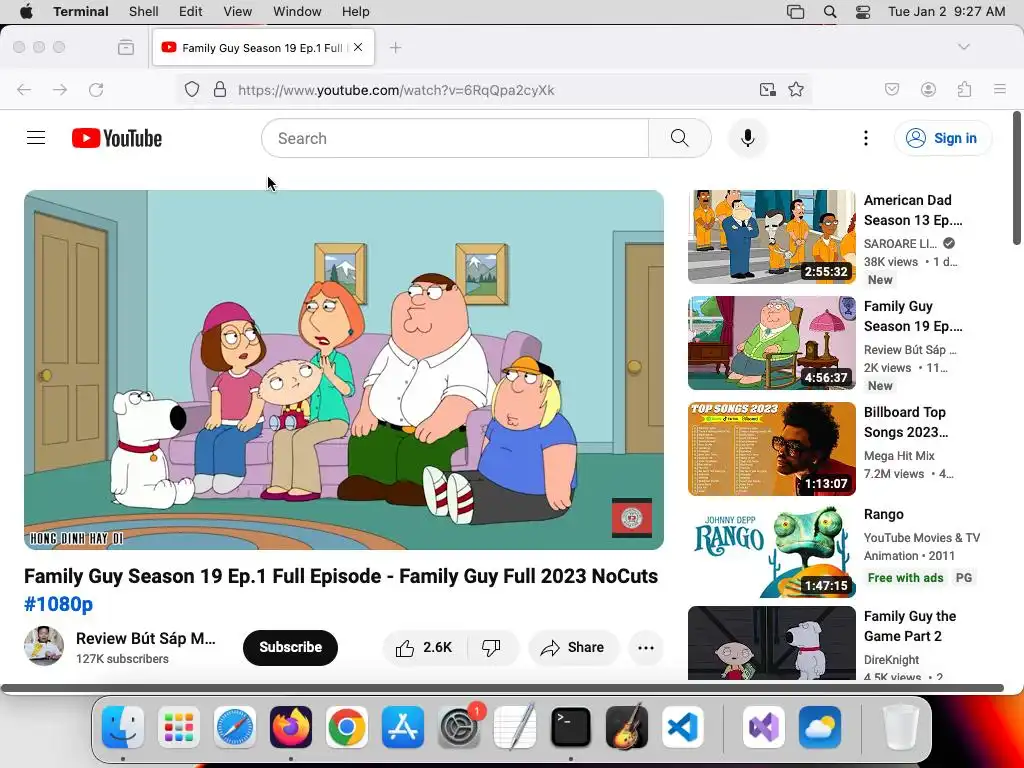Click the American Dad Season 13 title
Screen dimensions: 1024x768
click(x=913, y=210)
